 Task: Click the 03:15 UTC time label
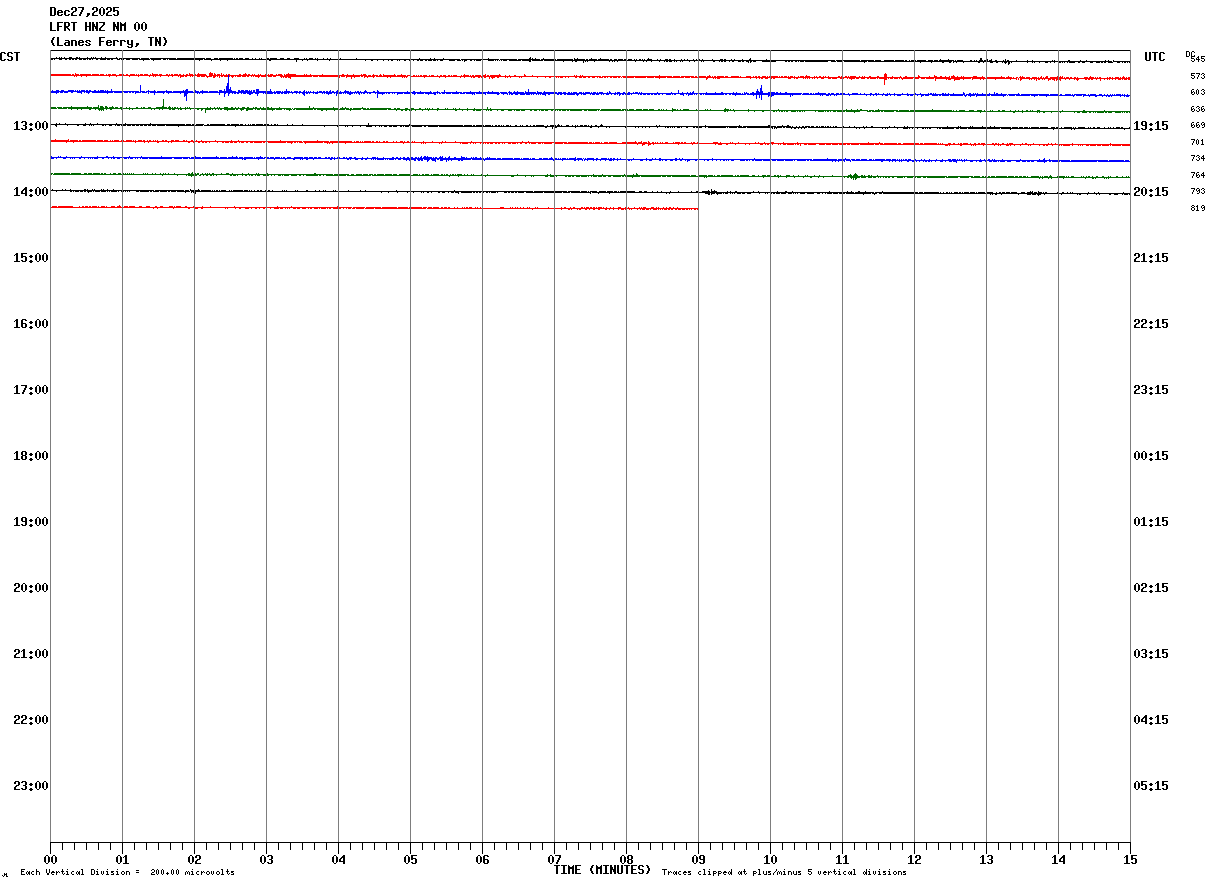coord(1151,654)
